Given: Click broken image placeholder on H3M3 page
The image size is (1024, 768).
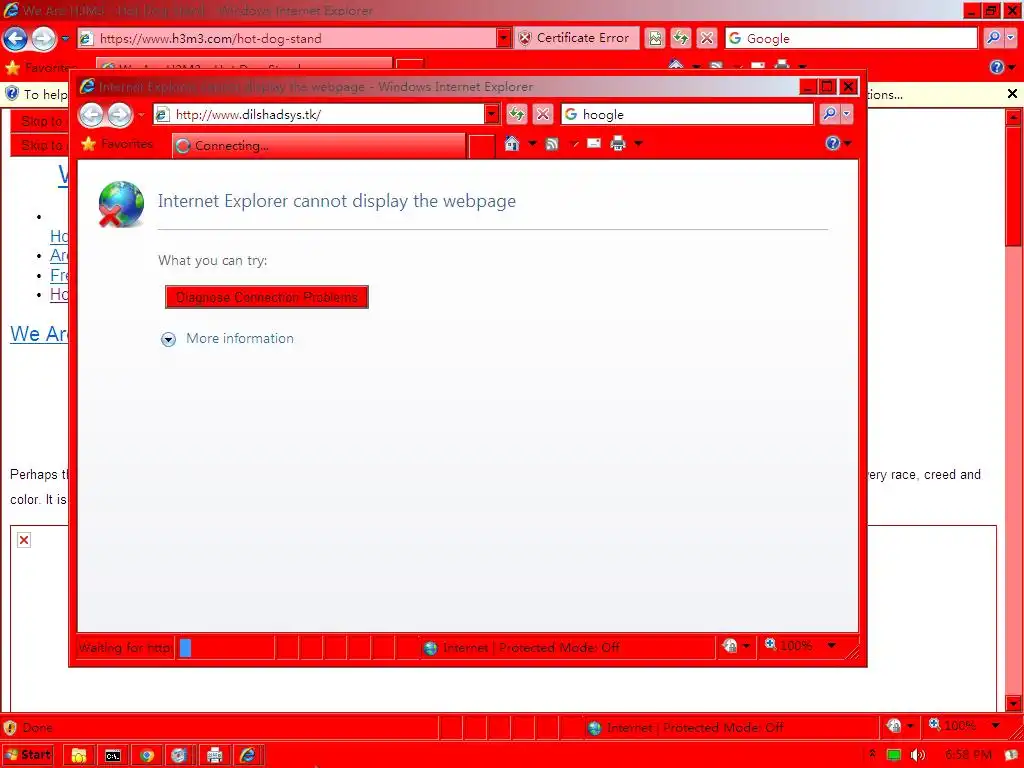Looking at the screenshot, I should (24, 540).
